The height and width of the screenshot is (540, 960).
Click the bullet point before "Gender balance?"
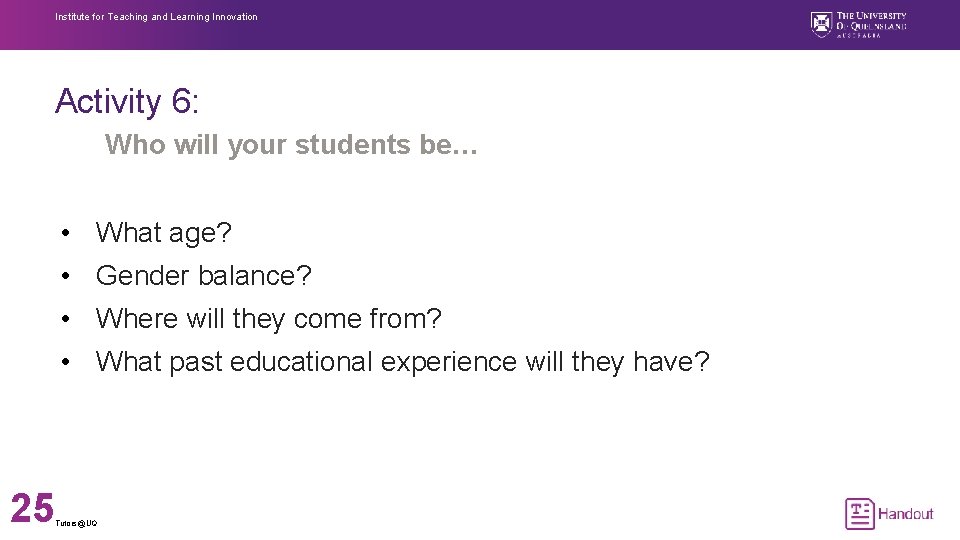(64, 275)
